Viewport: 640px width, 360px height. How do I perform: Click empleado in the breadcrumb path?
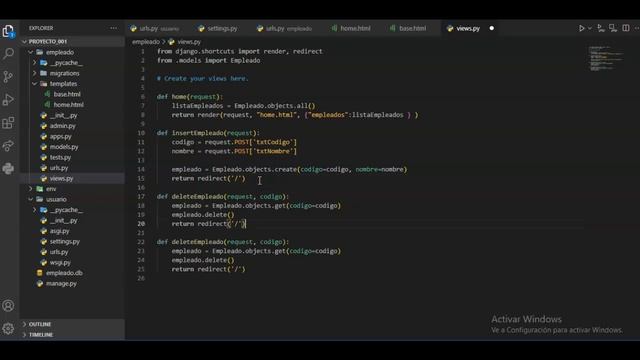pyautogui.click(x=146, y=42)
